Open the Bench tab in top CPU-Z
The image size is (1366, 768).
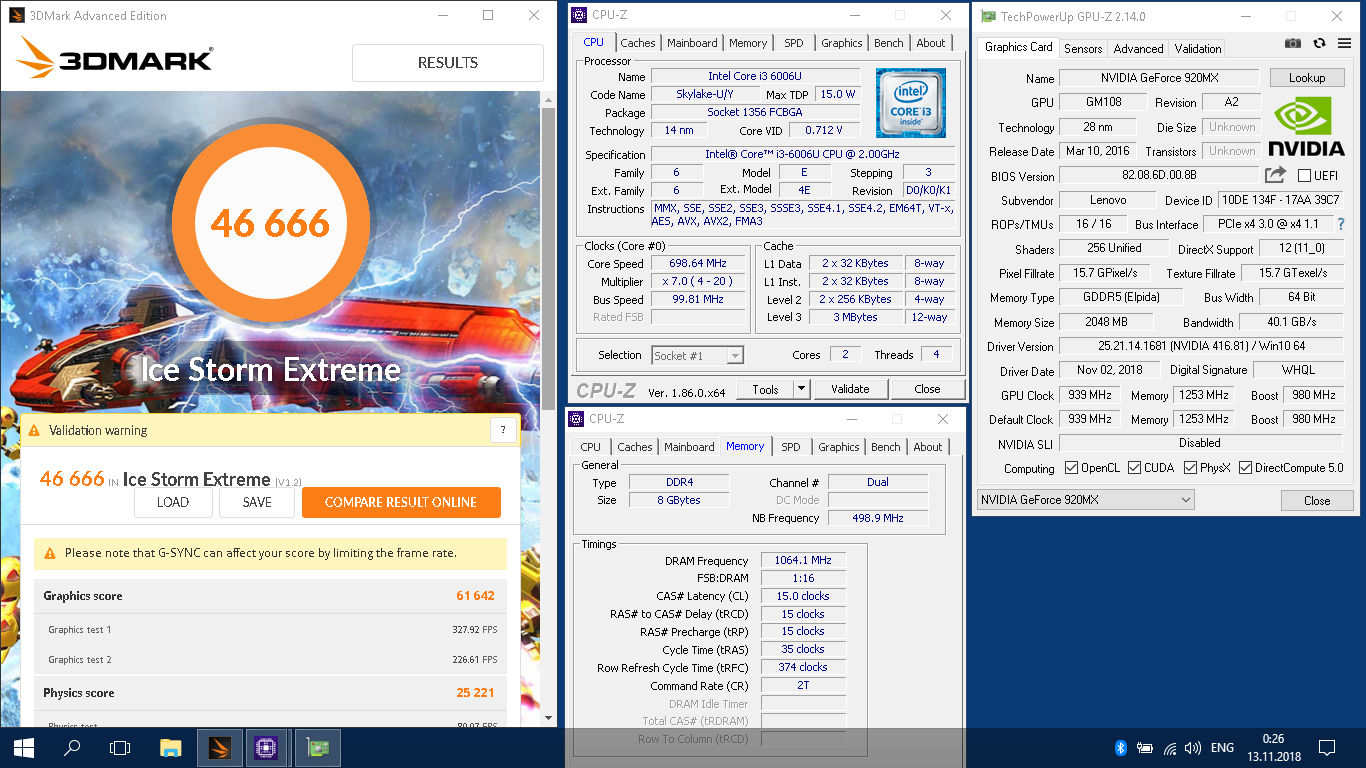tap(888, 43)
